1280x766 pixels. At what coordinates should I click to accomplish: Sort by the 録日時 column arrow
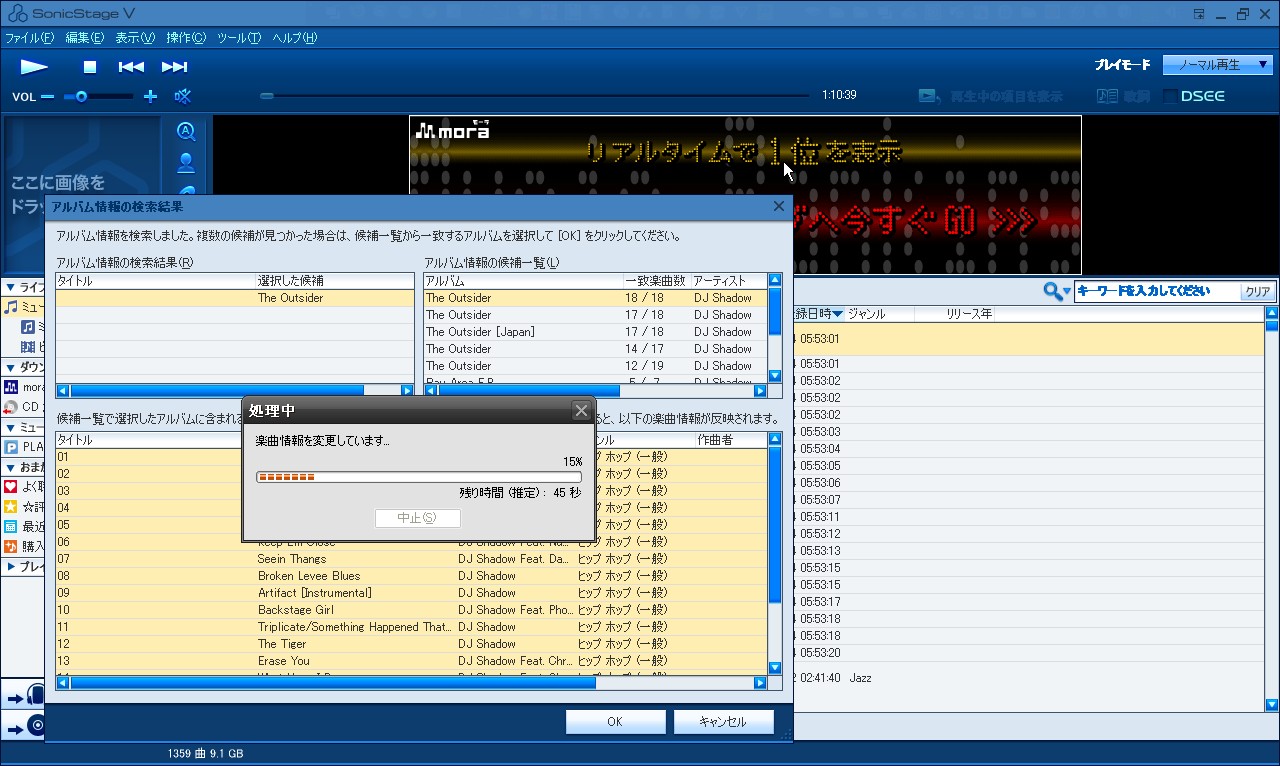[x=838, y=314]
